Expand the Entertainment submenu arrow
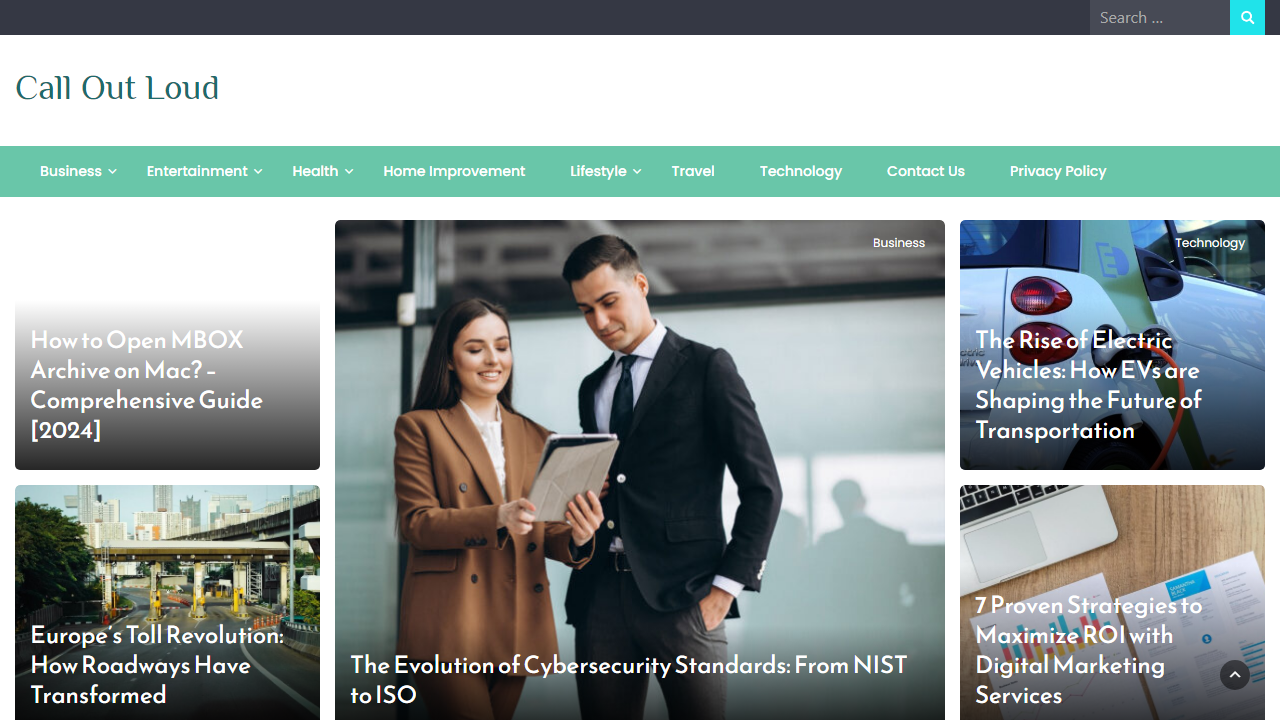The image size is (1280, 720). click(258, 172)
